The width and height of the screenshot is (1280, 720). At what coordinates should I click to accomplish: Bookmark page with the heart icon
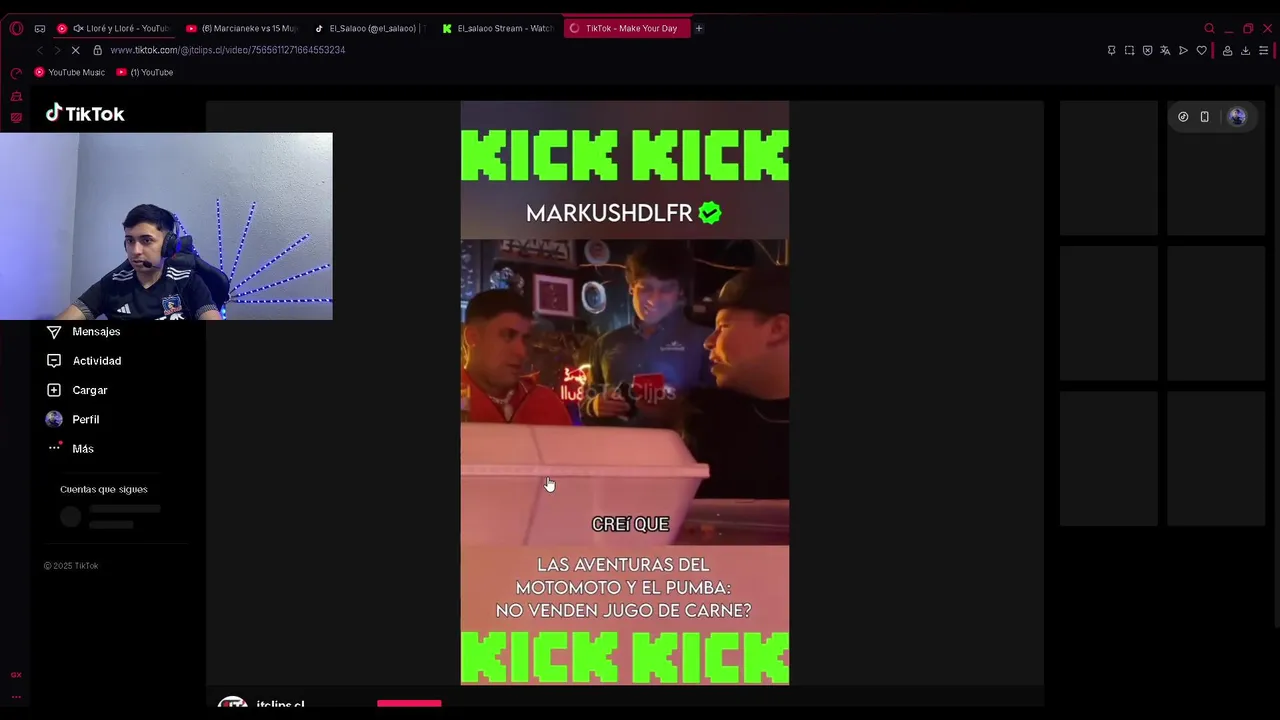[1201, 50]
